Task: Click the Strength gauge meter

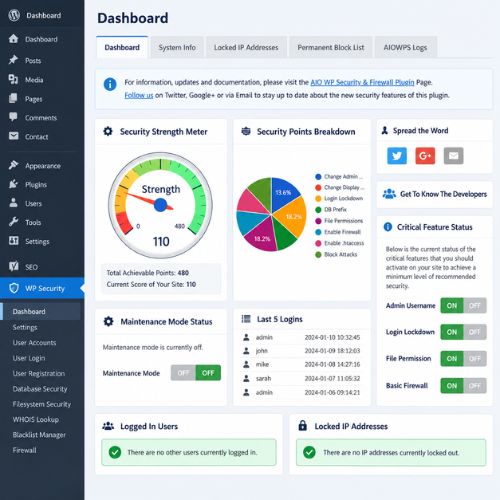Action: tap(160, 205)
